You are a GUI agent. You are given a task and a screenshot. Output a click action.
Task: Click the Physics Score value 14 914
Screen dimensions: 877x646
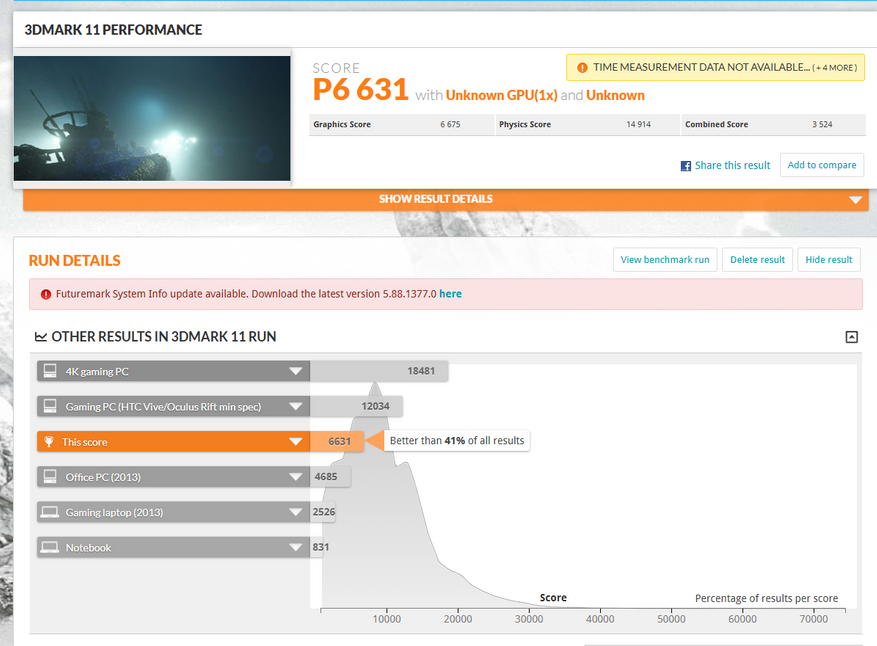[638, 124]
